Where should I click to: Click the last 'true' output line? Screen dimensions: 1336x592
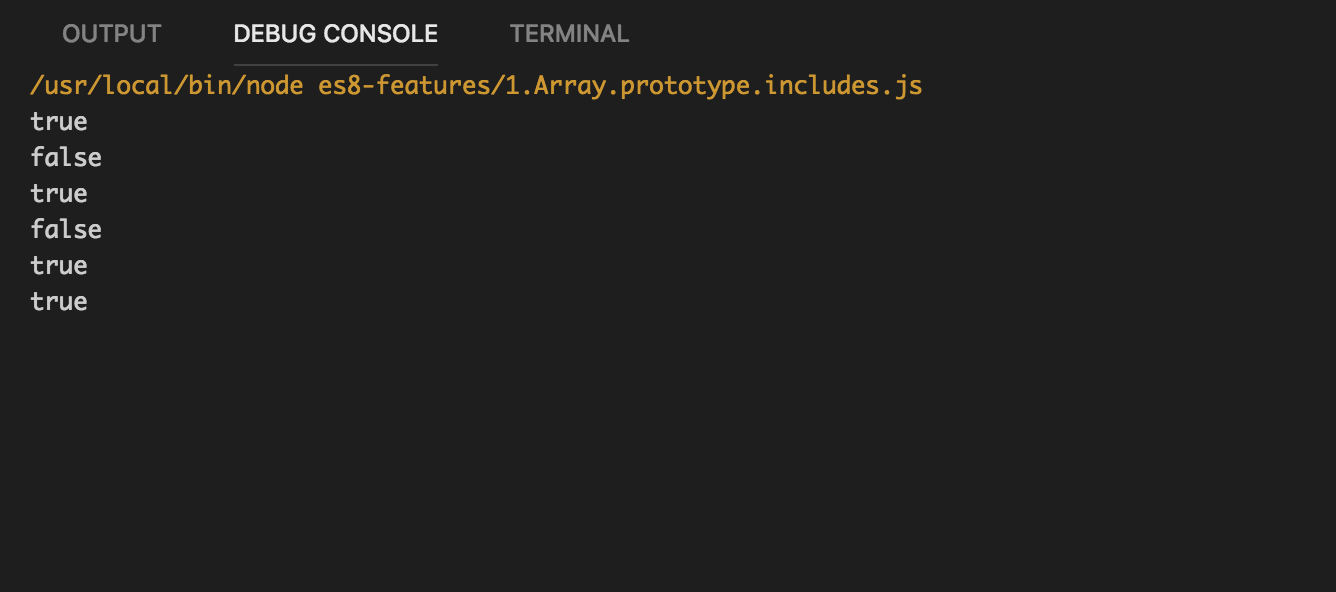coord(58,301)
